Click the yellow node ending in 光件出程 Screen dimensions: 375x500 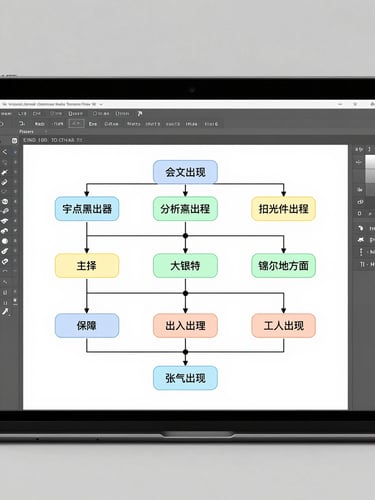tap(283, 209)
